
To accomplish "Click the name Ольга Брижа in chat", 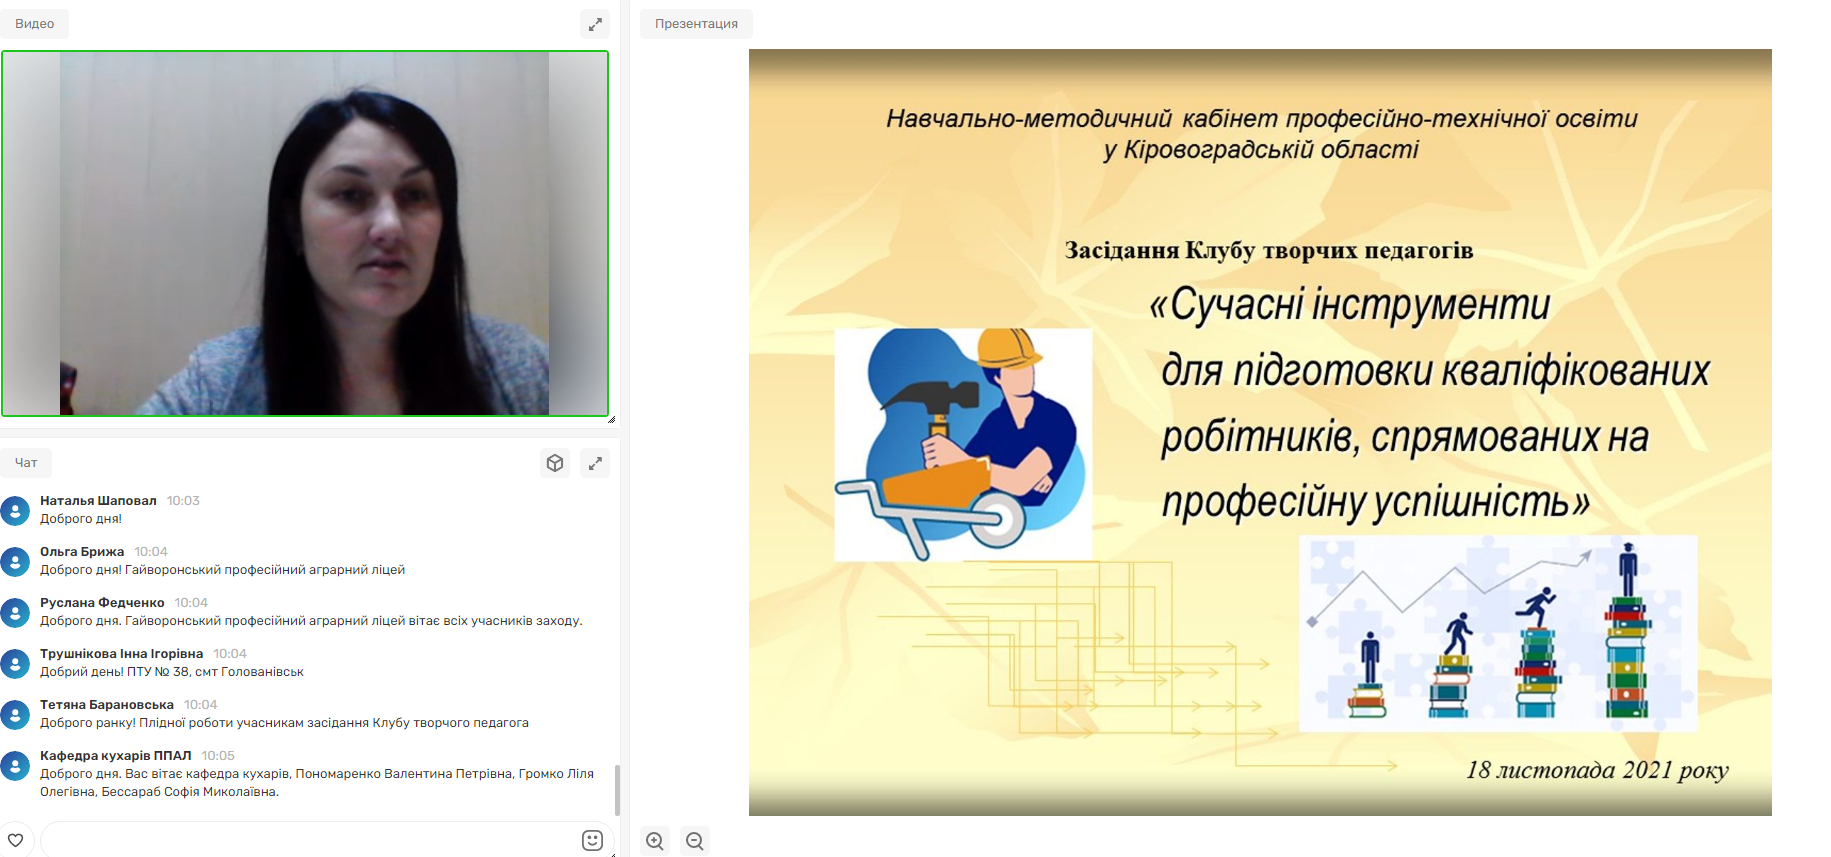I will (x=82, y=552).
